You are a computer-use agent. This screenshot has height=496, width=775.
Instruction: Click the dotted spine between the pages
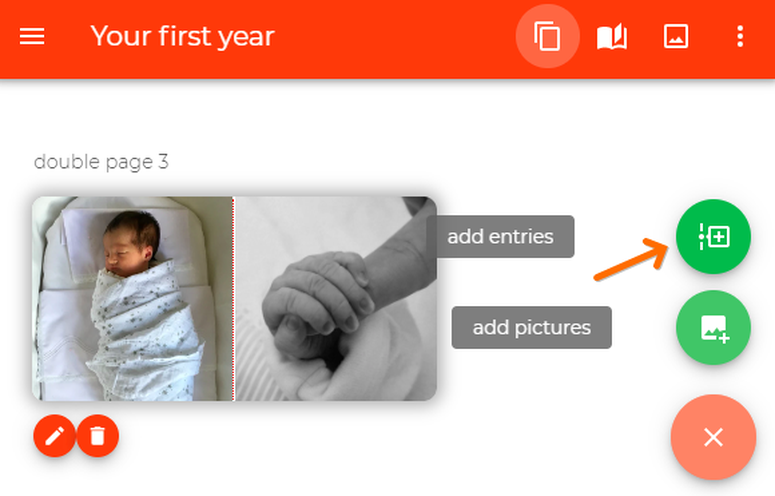233,298
